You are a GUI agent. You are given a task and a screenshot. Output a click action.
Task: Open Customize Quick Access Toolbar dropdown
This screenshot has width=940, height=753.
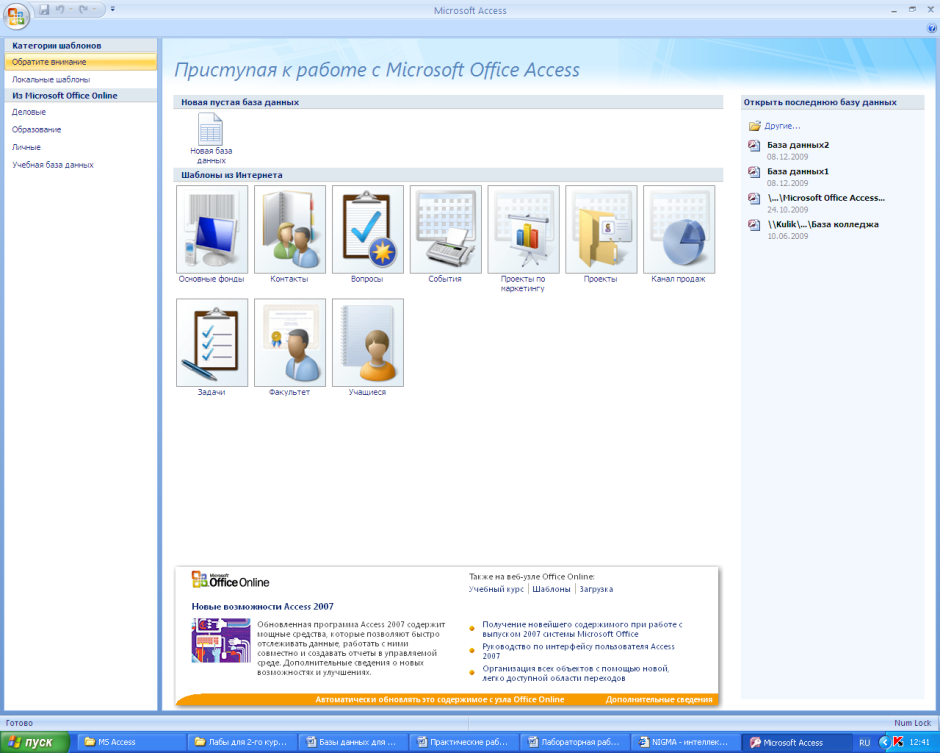[113, 9]
